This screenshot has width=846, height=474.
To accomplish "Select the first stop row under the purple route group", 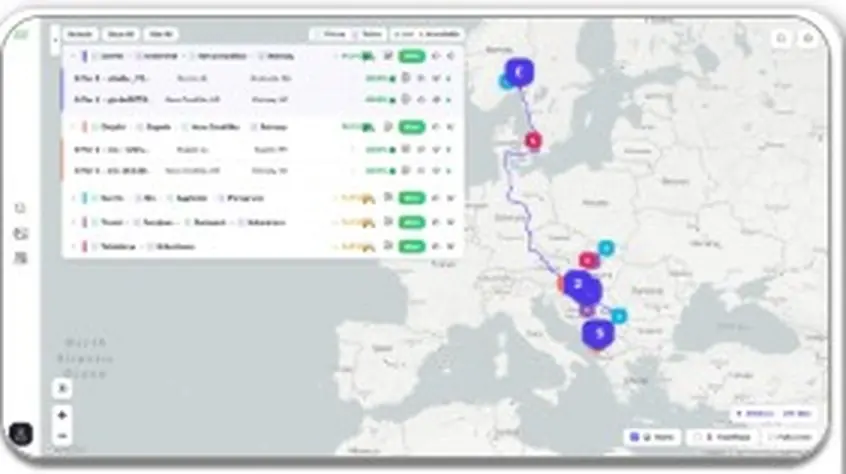I will [262, 78].
